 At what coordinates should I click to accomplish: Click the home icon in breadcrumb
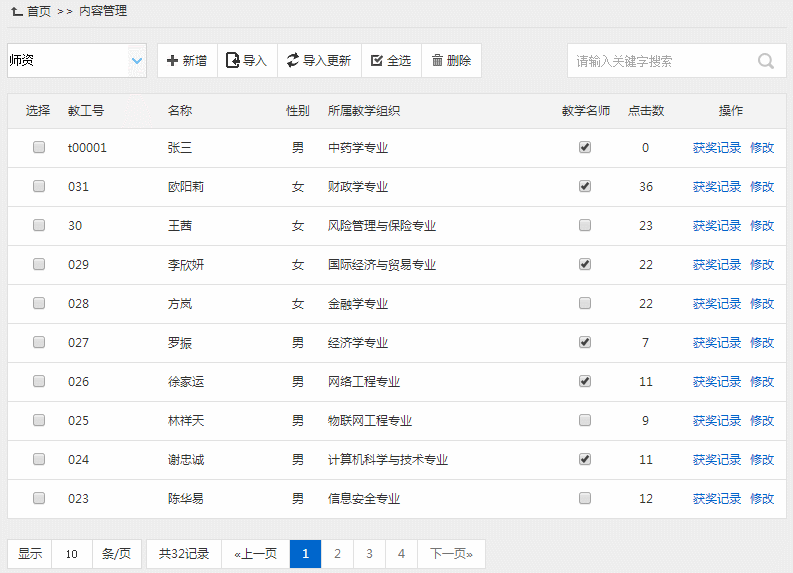pos(17,11)
